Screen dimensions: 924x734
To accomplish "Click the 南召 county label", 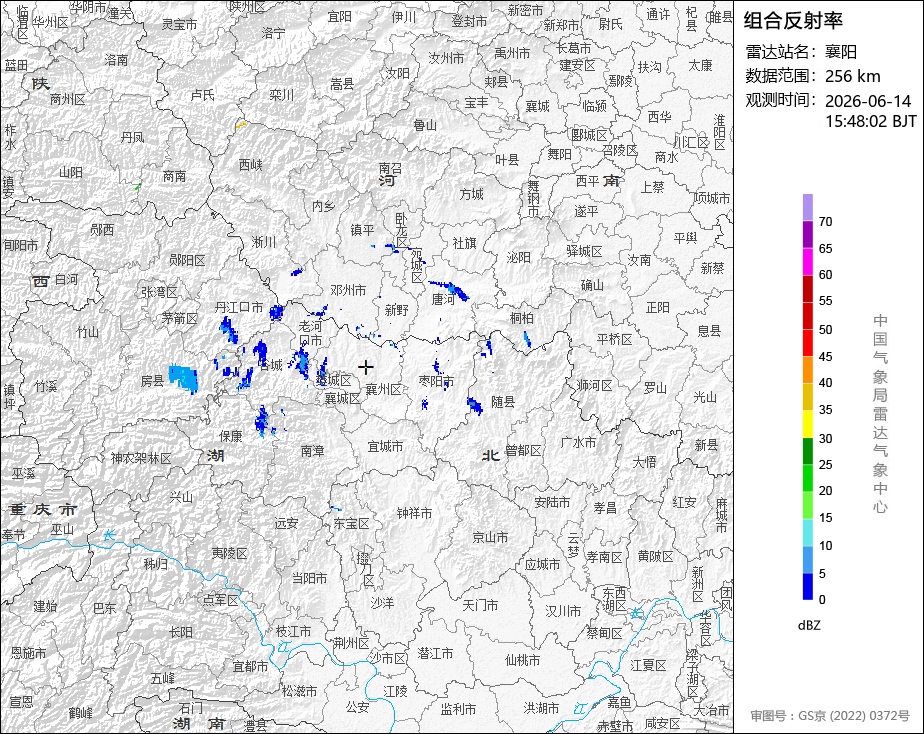I will 390,168.
